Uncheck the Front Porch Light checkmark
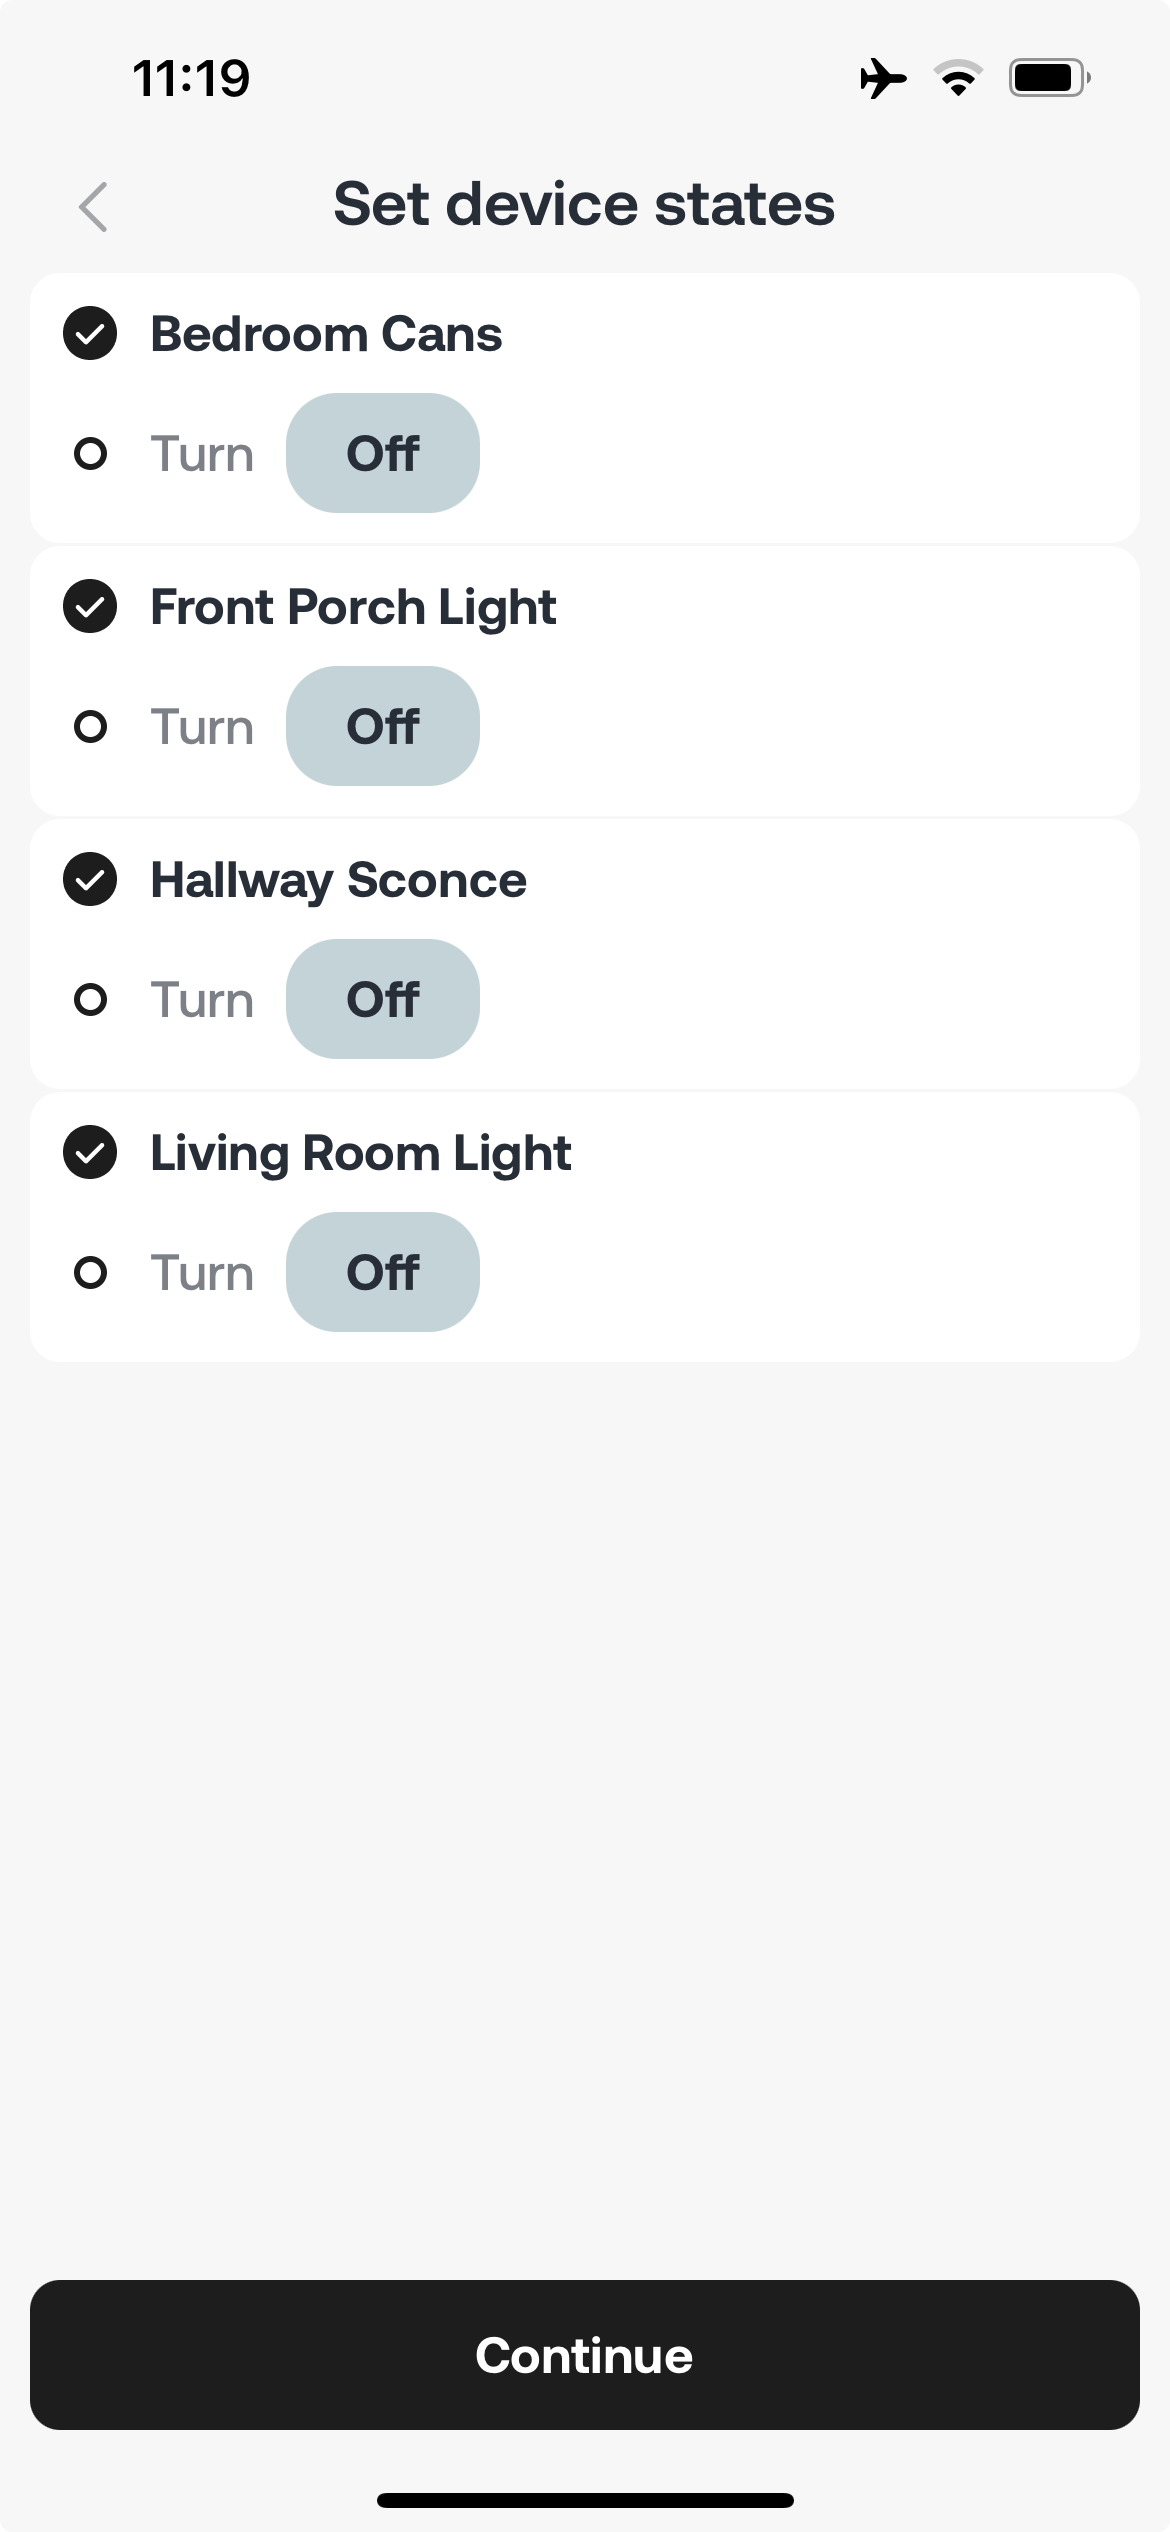 coord(90,606)
